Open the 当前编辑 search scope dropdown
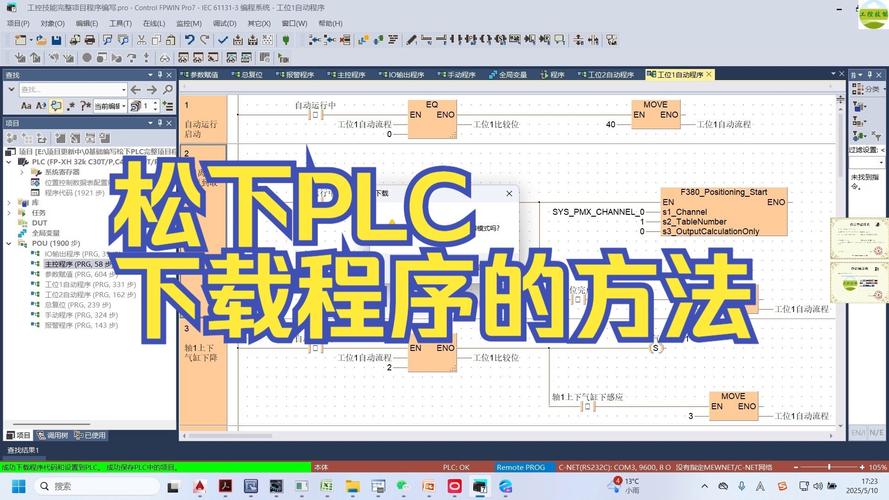Viewport: 889px width, 500px height. tap(124, 106)
